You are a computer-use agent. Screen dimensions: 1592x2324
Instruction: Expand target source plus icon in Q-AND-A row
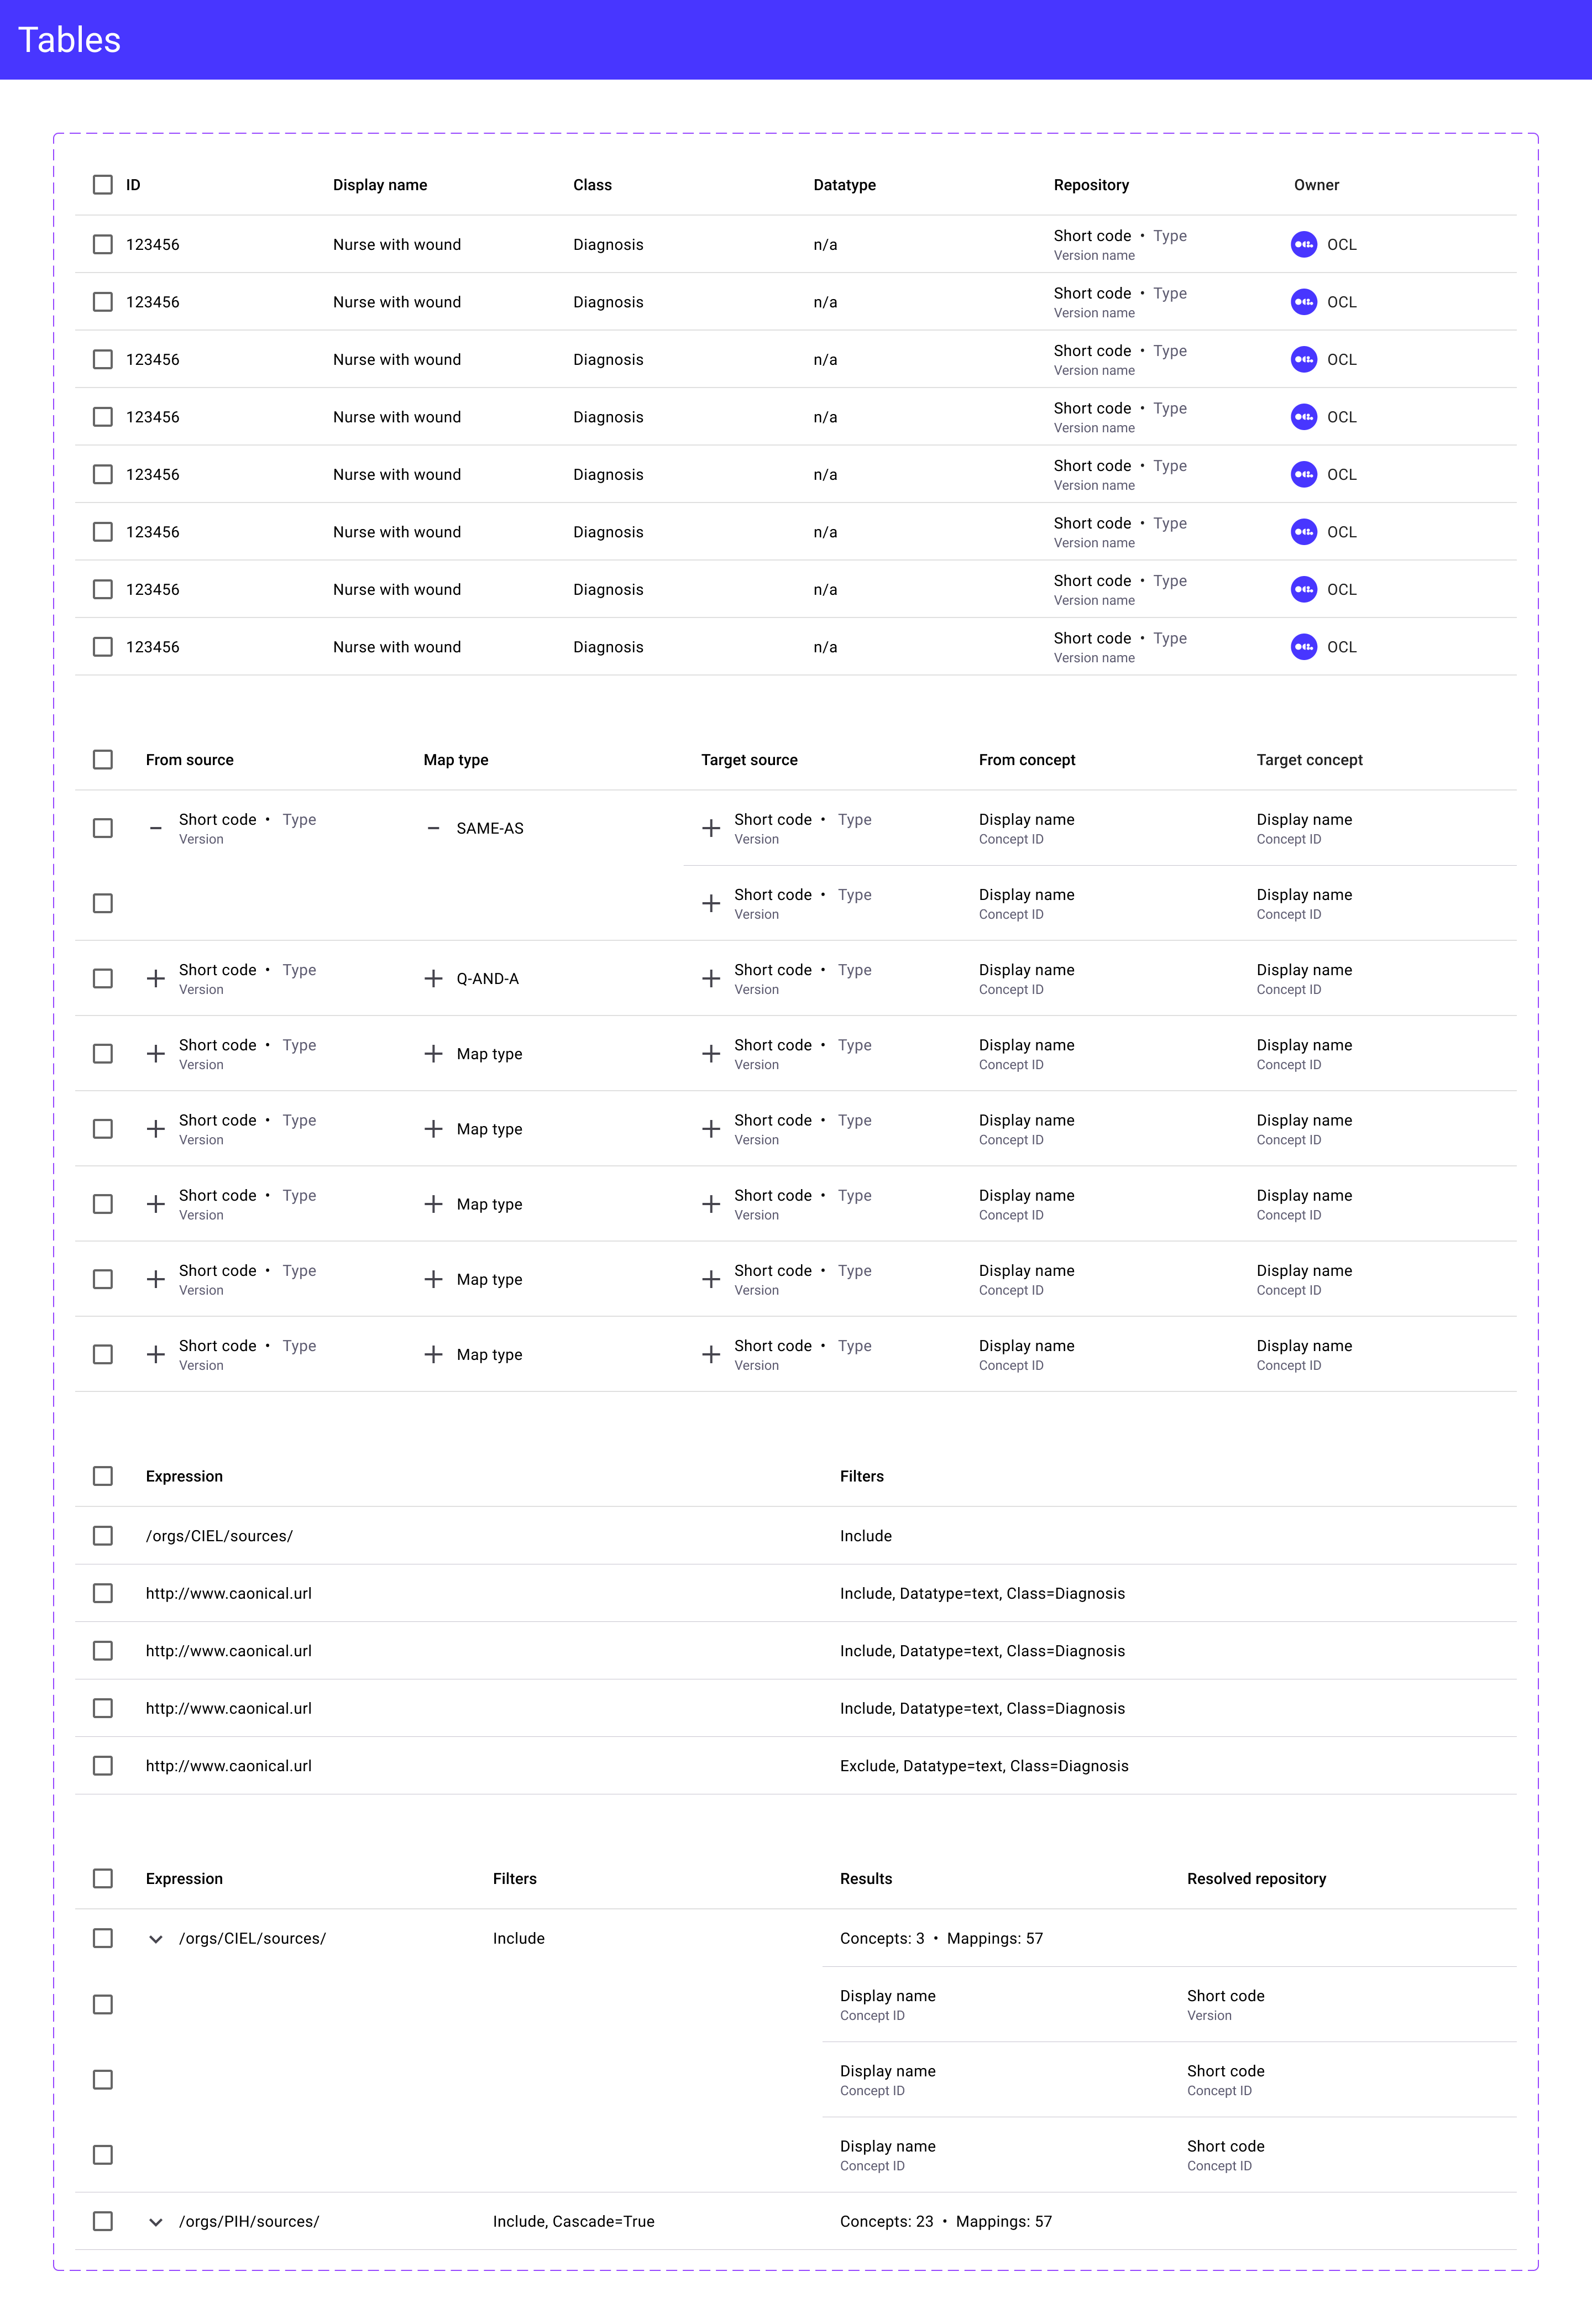[x=711, y=978]
